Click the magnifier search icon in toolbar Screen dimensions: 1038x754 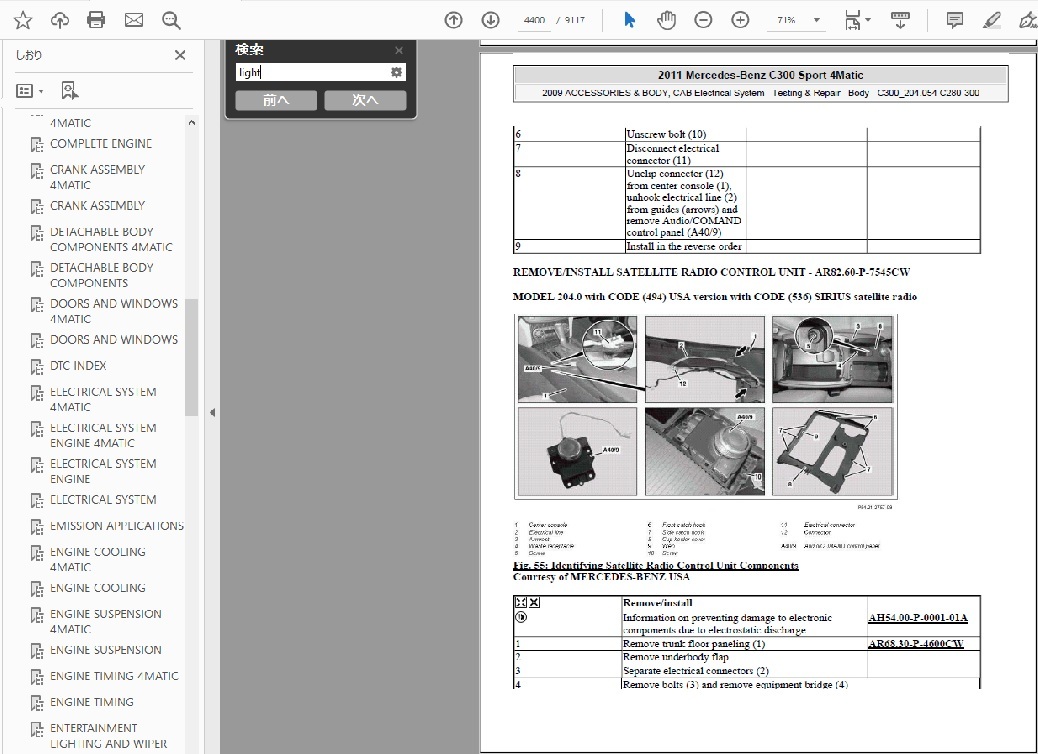(171, 21)
